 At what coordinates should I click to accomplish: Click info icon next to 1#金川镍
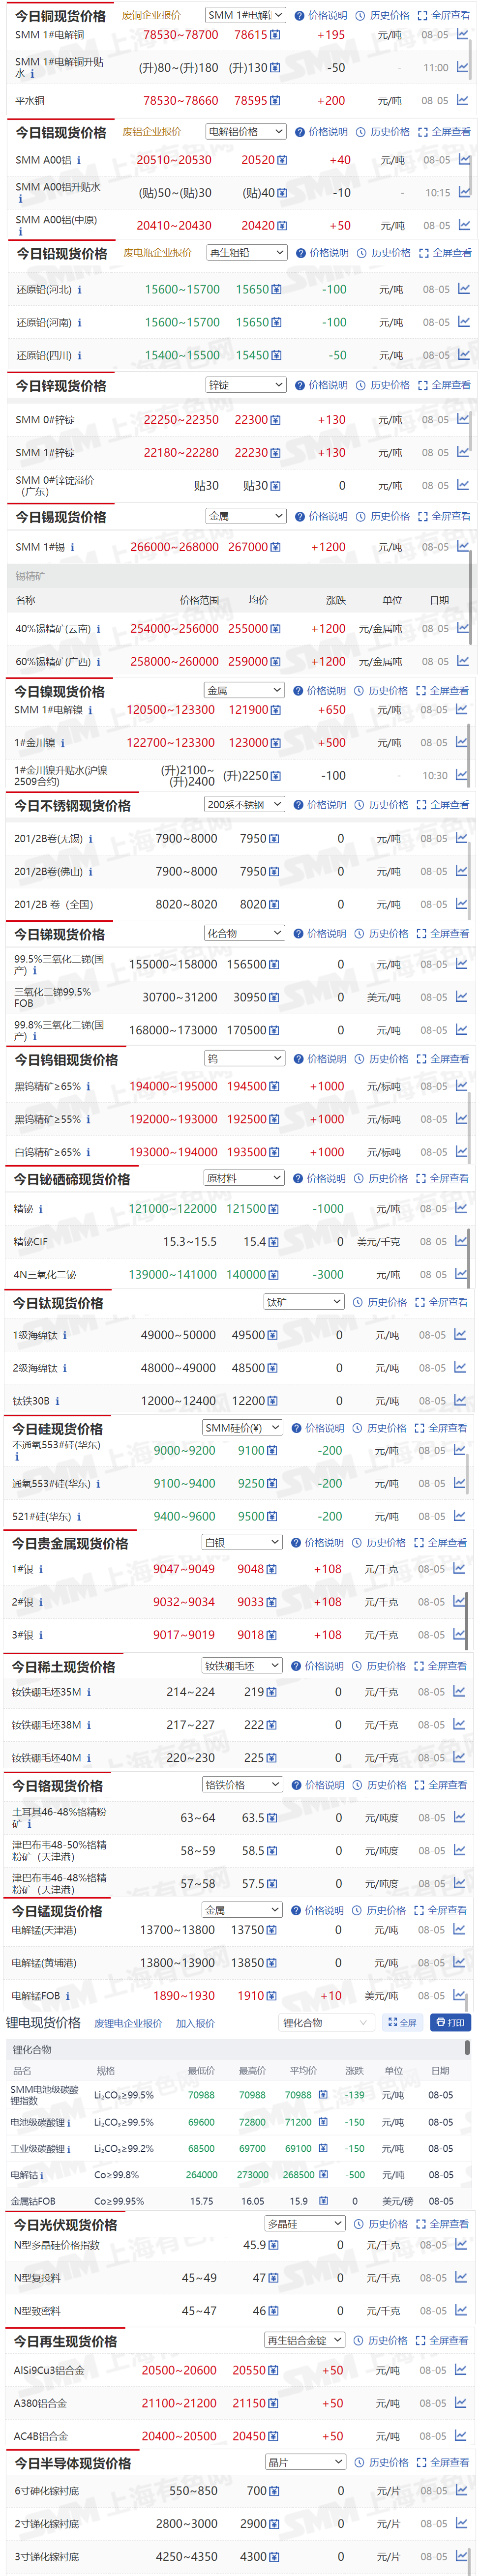(x=62, y=743)
